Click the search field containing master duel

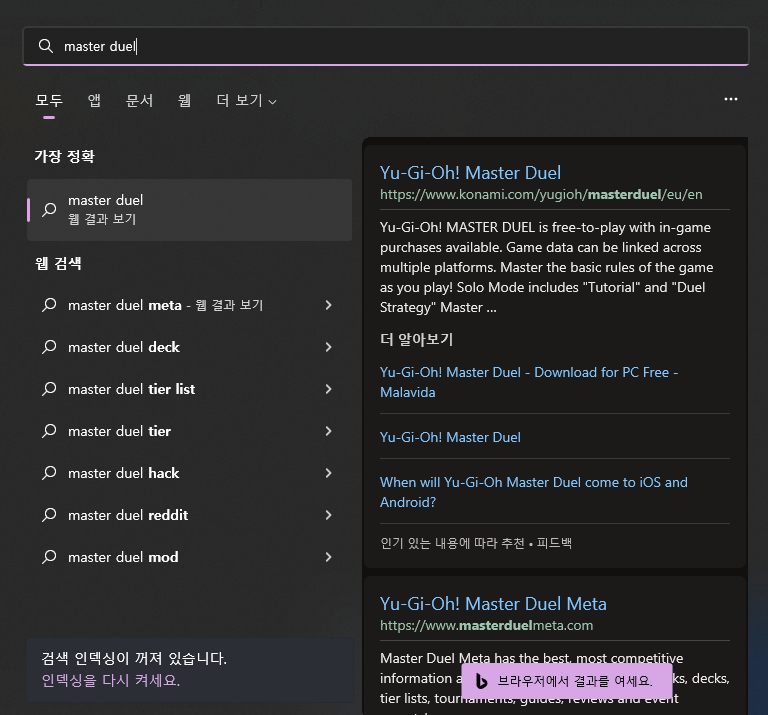coord(385,46)
